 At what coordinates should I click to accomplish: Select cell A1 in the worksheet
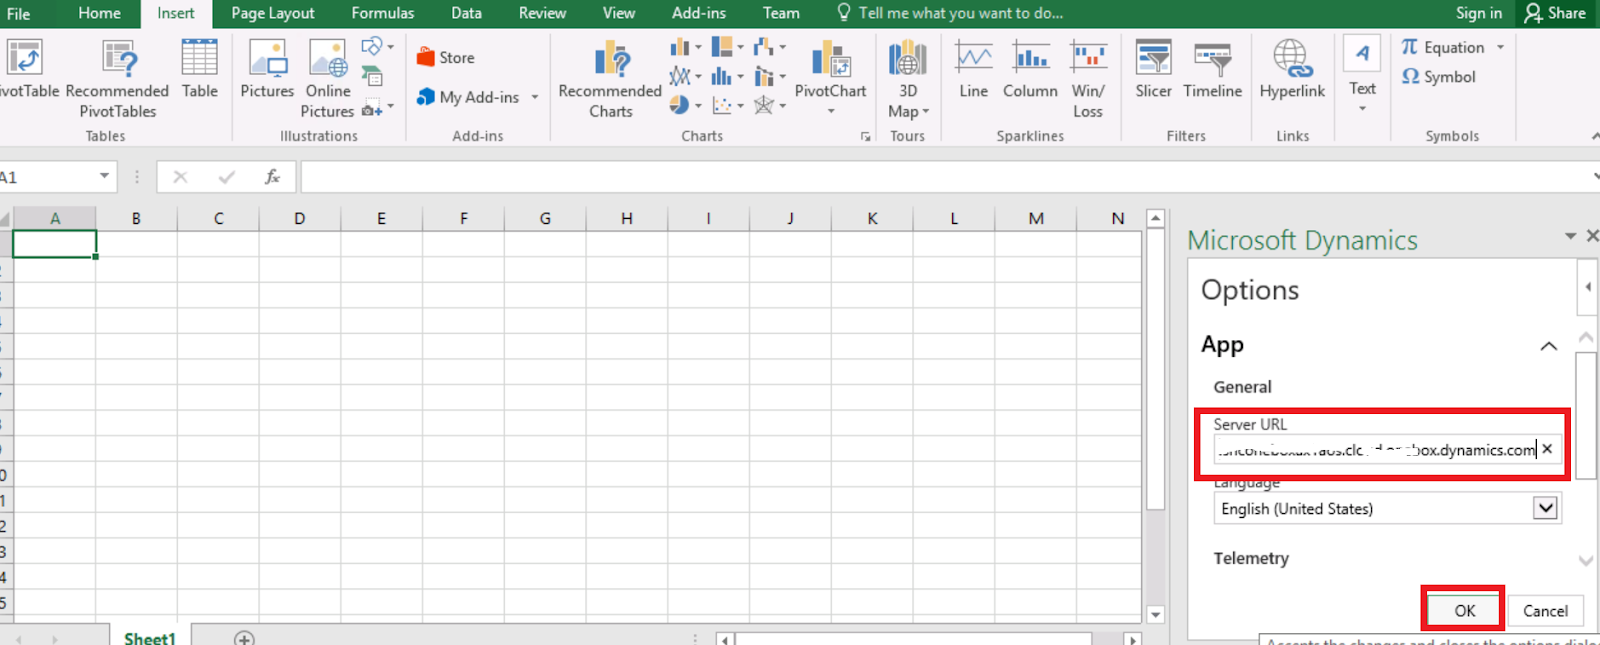coord(54,244)
